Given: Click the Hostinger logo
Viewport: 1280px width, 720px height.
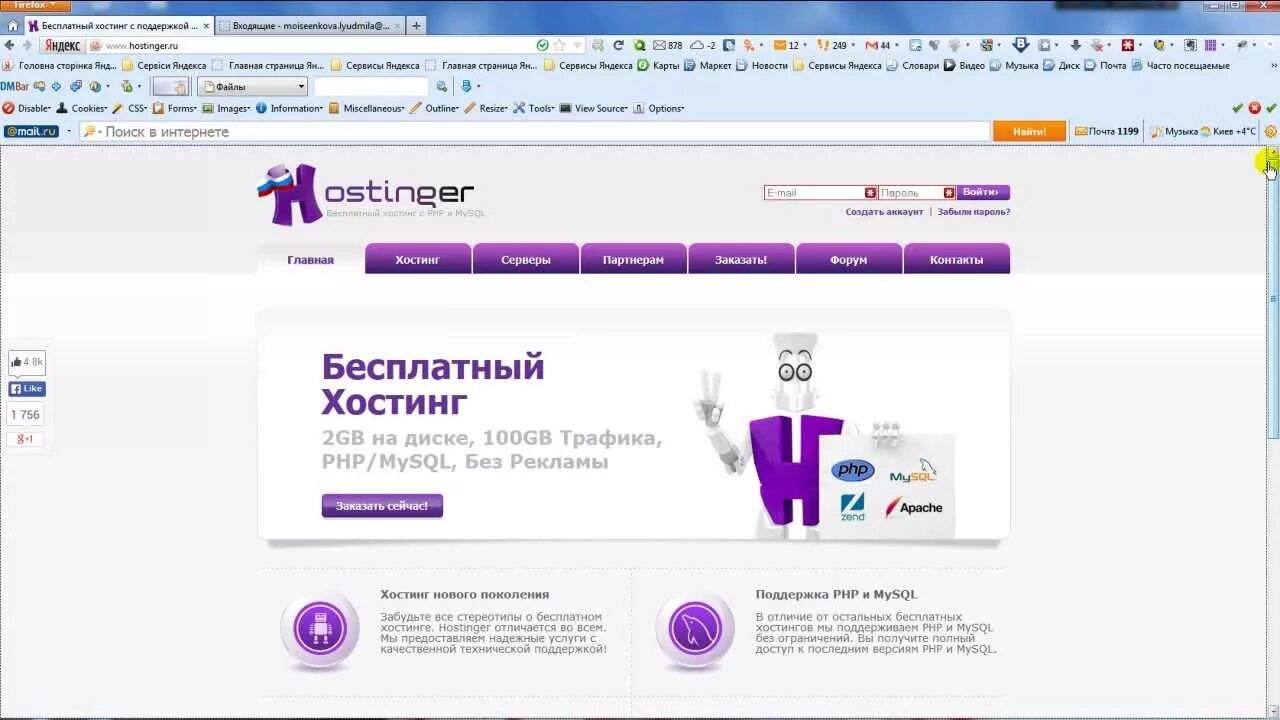Looking at the screenshot, I should click(365, 194).
